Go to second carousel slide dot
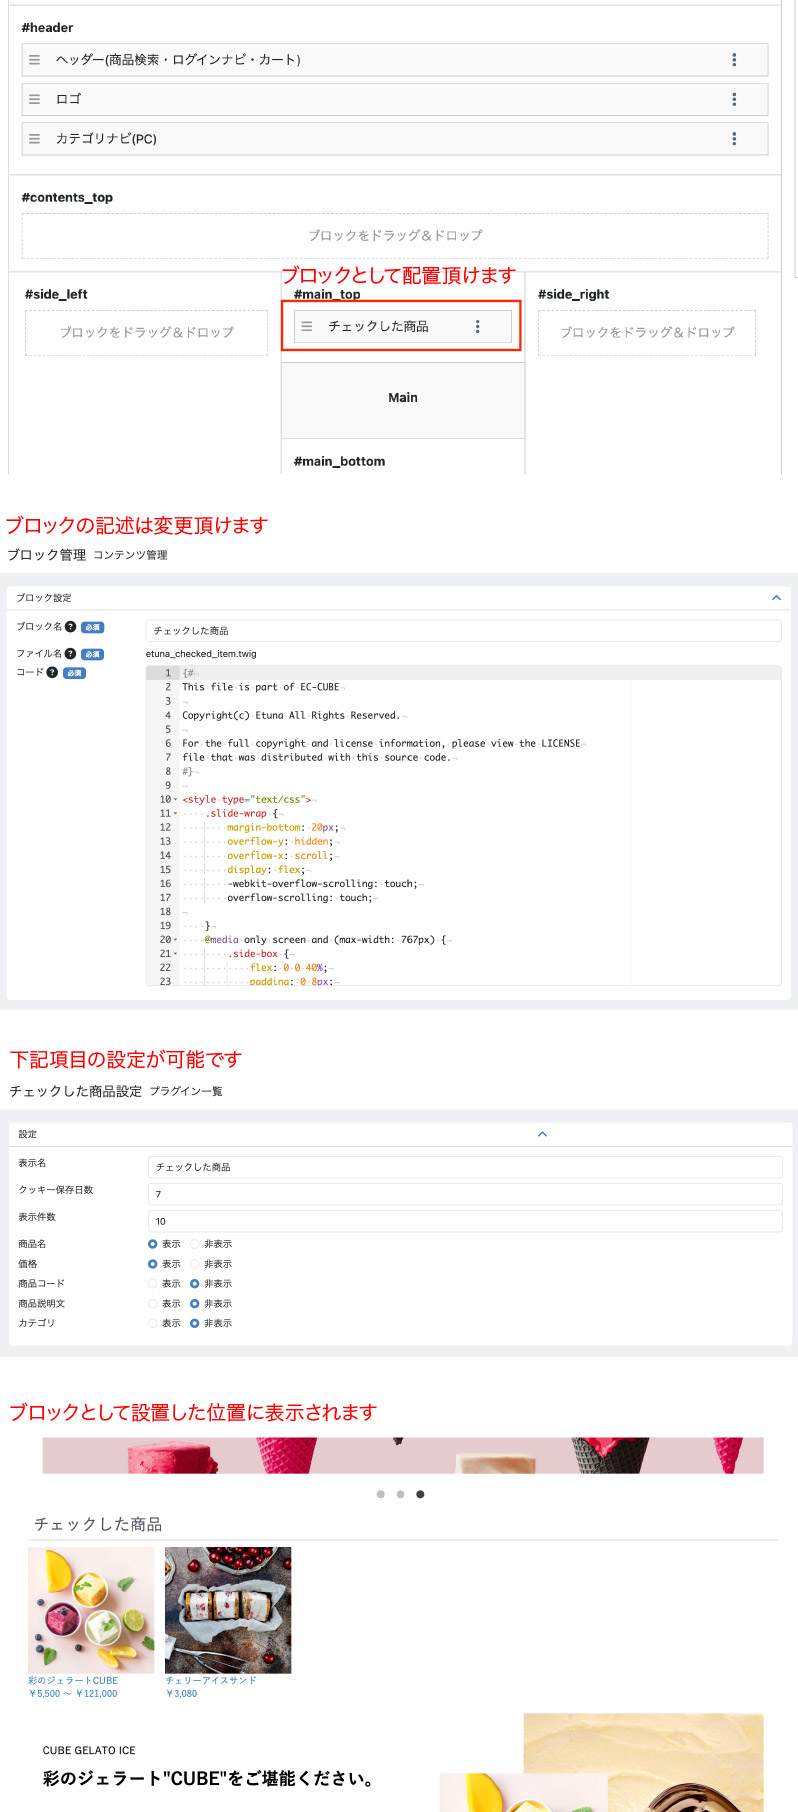This screenshot has width=798, height=1812. [x=400, y=1494]
